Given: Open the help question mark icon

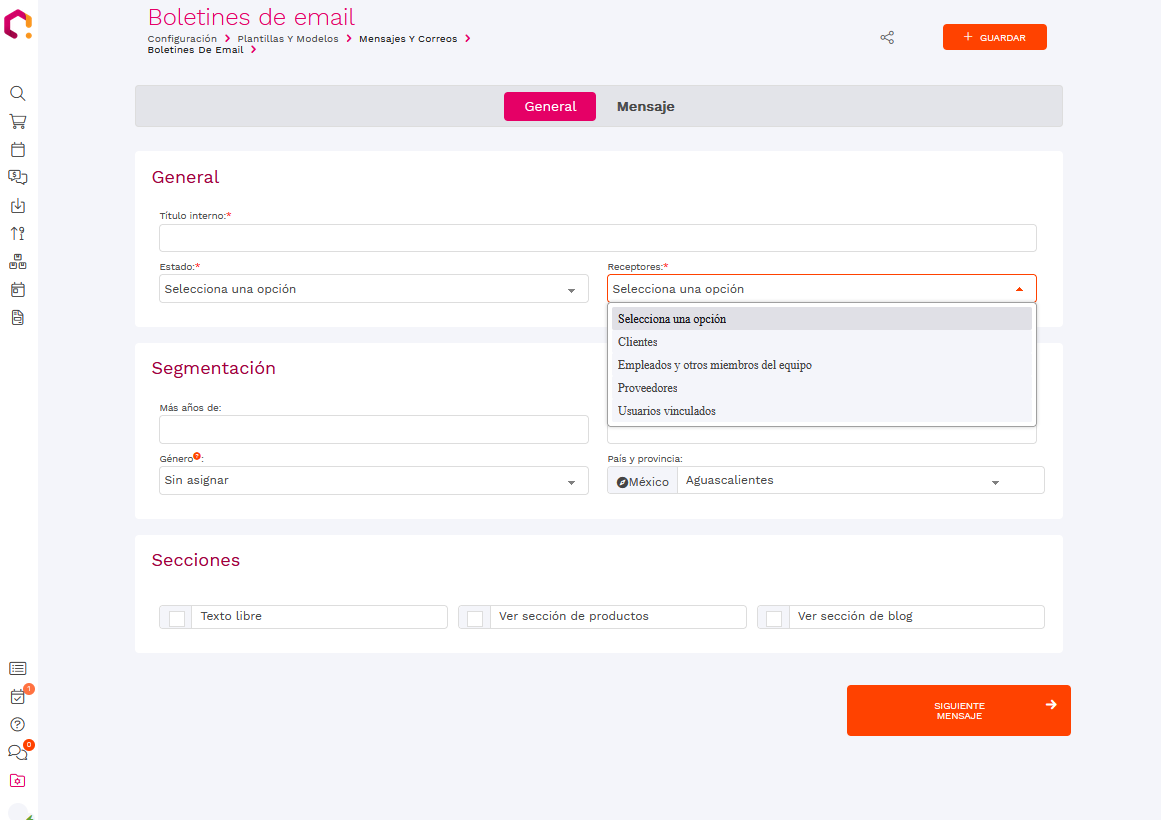Looking at the screenshot, I should 17,725.
